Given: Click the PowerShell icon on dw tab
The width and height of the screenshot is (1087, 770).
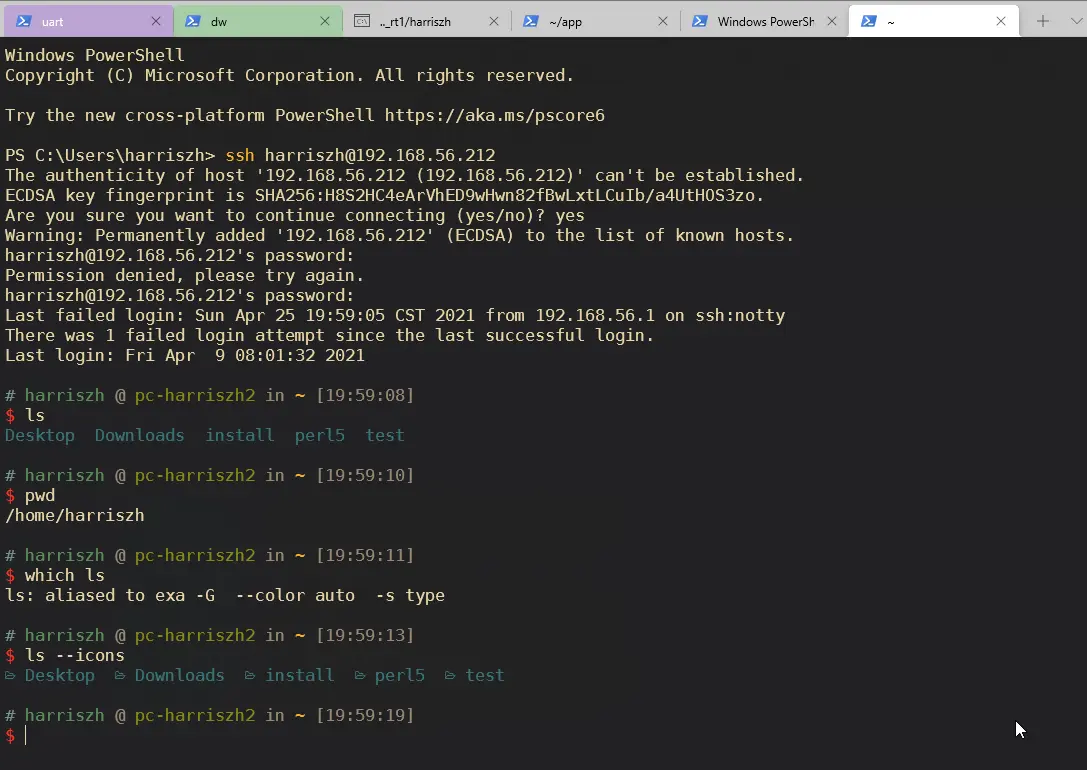Looking at the screenshot, I should click(x=193, y=21).
